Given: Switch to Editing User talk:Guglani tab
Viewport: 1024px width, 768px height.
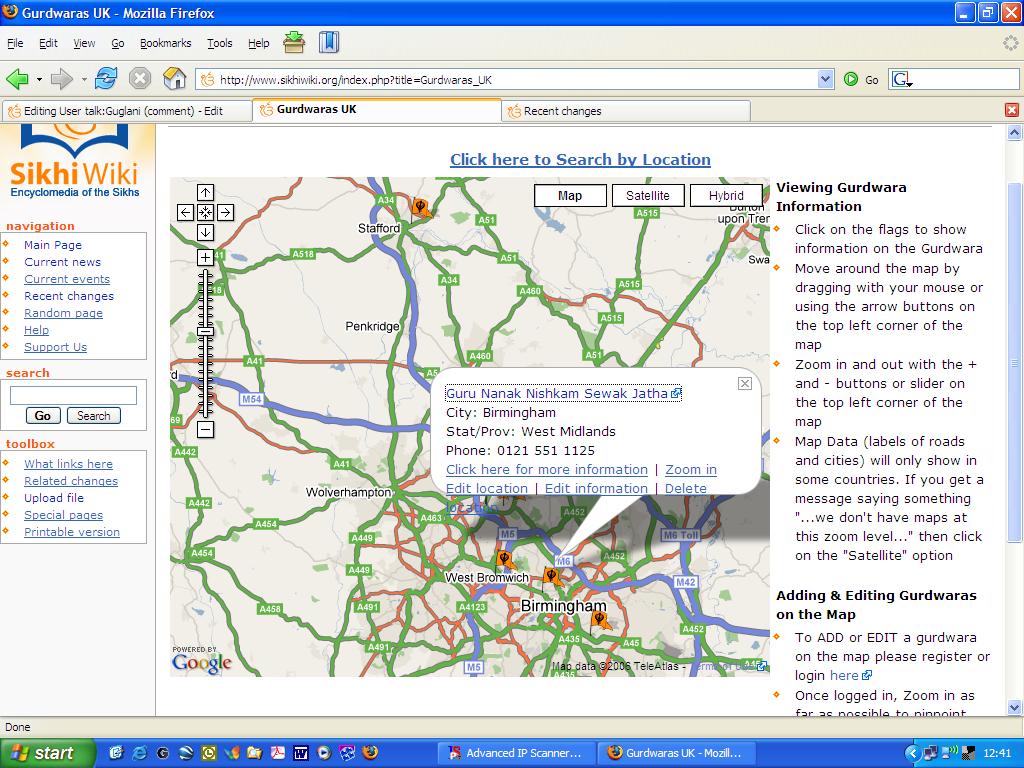Looking at the screenshot, I should [x=127, y=111].
